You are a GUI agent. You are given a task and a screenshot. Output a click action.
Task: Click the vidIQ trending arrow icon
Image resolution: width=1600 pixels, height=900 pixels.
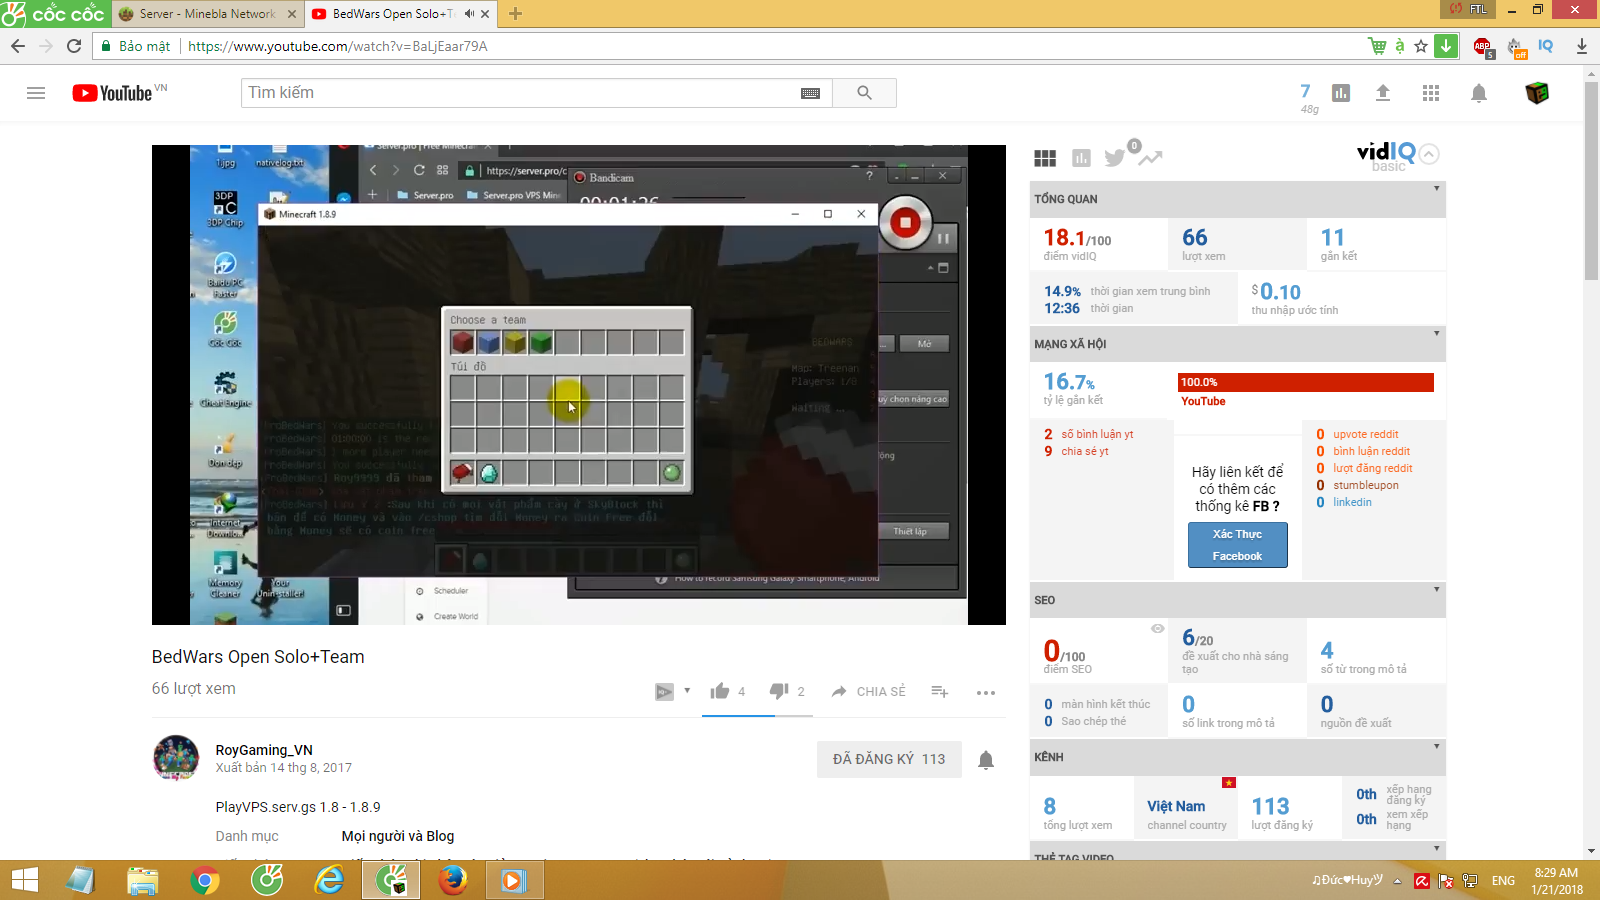(1150, 158)
